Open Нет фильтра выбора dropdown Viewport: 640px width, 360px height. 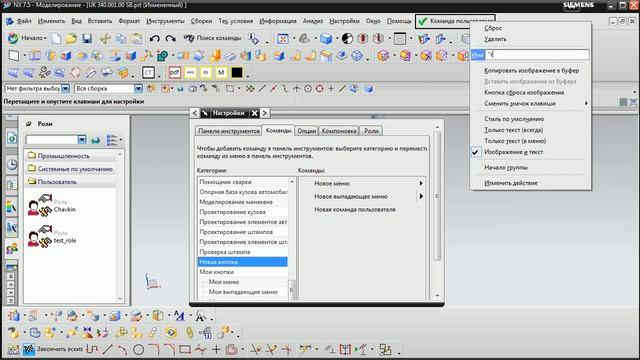tap(66, 89)
